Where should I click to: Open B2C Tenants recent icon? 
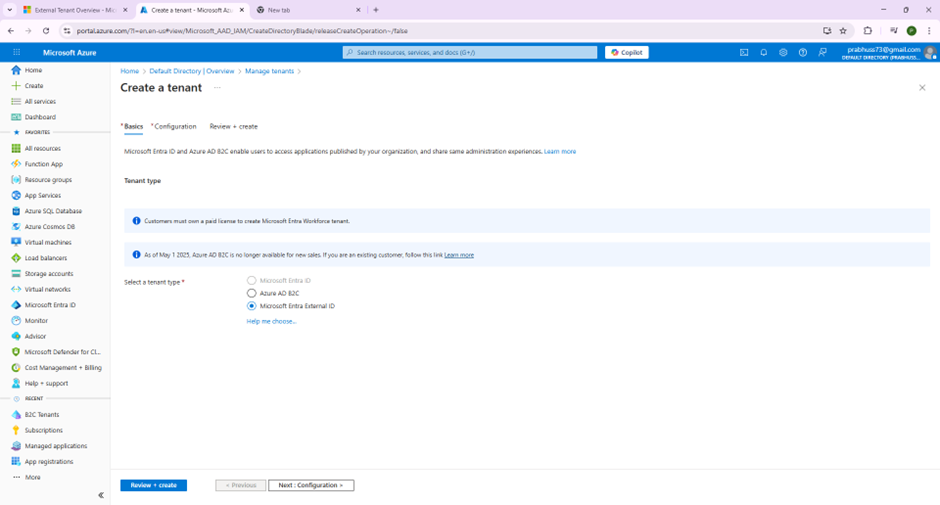click(x=16, y=414)
